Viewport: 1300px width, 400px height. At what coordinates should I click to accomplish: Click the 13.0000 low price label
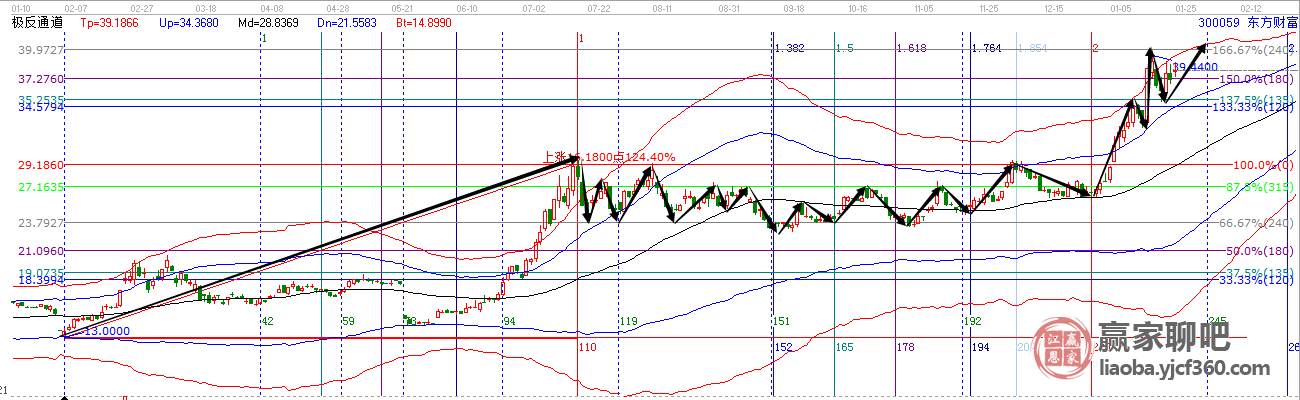(x=106, y=330)
